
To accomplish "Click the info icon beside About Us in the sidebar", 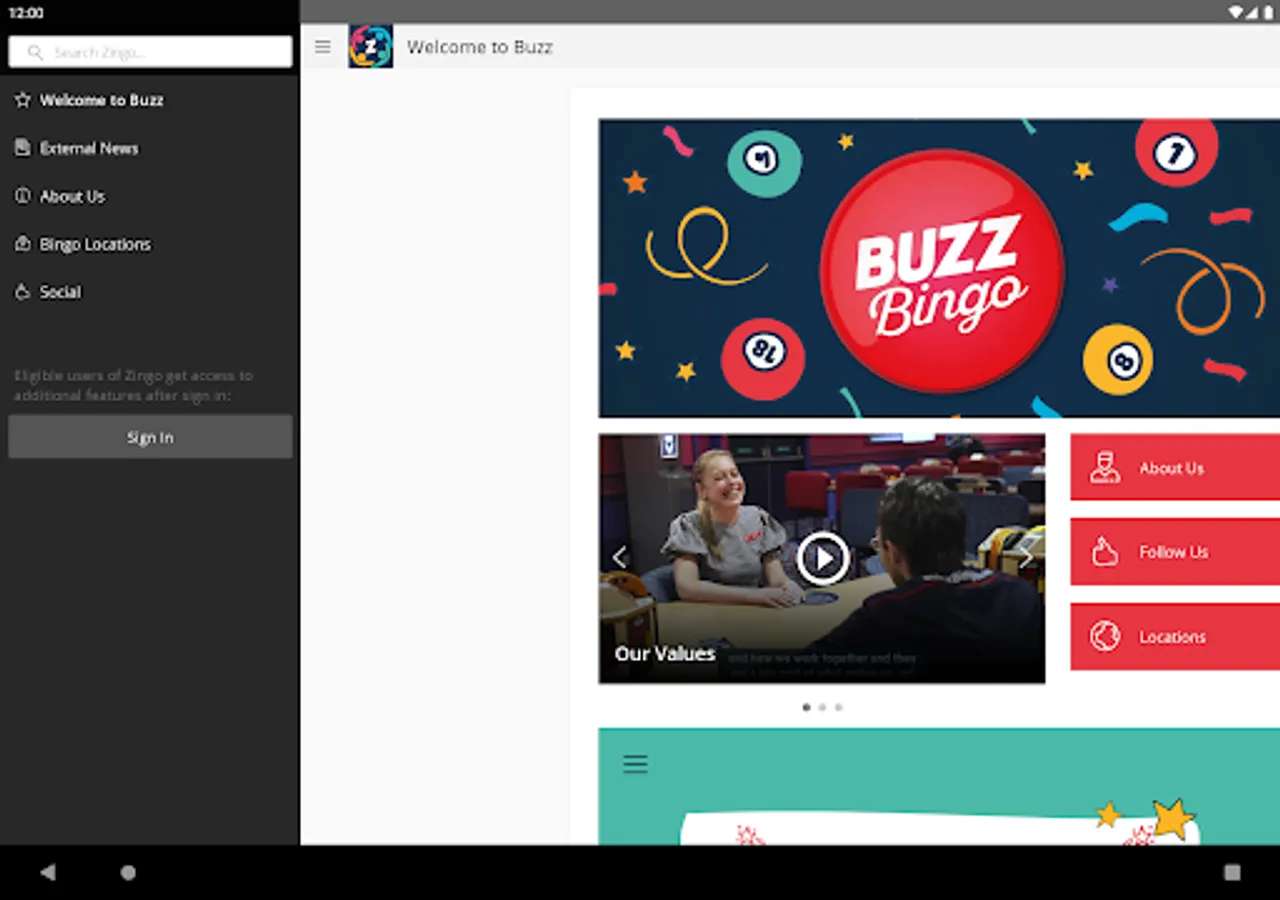I will click(x=23, y=196).
